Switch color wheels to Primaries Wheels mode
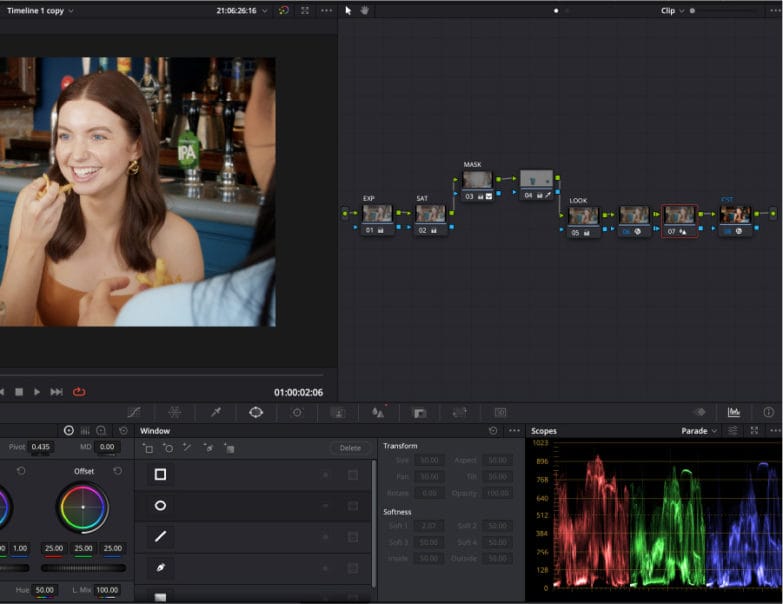This screenshot has width=783, height=604. tap(69, 430)
